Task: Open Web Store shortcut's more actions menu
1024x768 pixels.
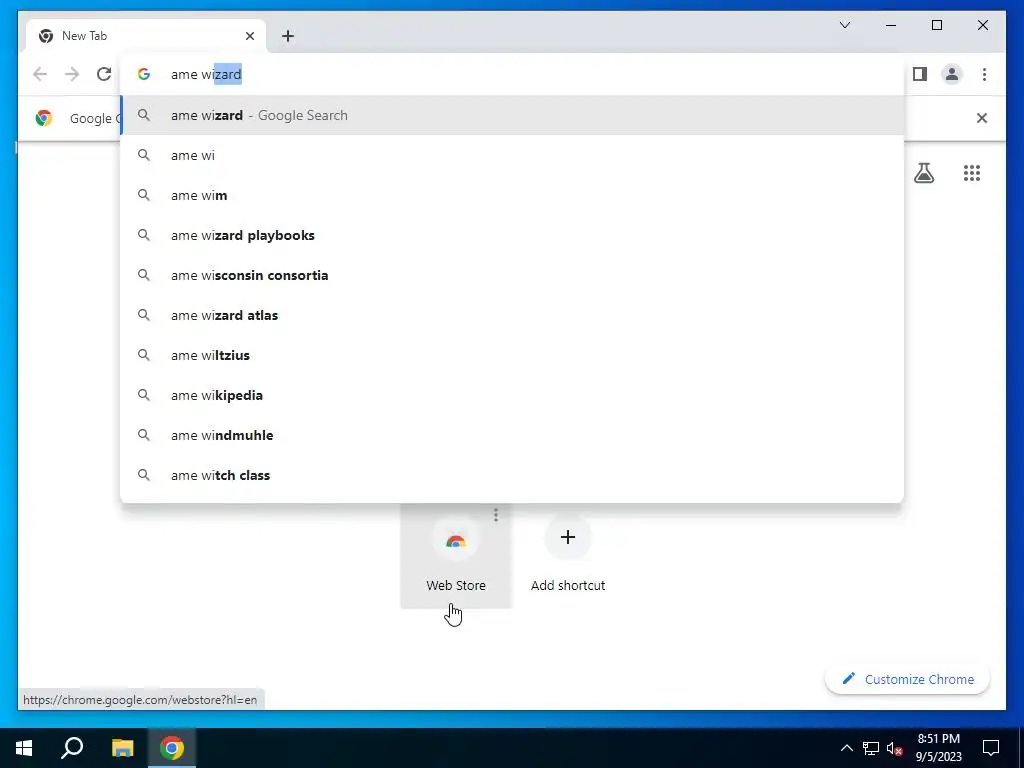Action: pos(496,515)
